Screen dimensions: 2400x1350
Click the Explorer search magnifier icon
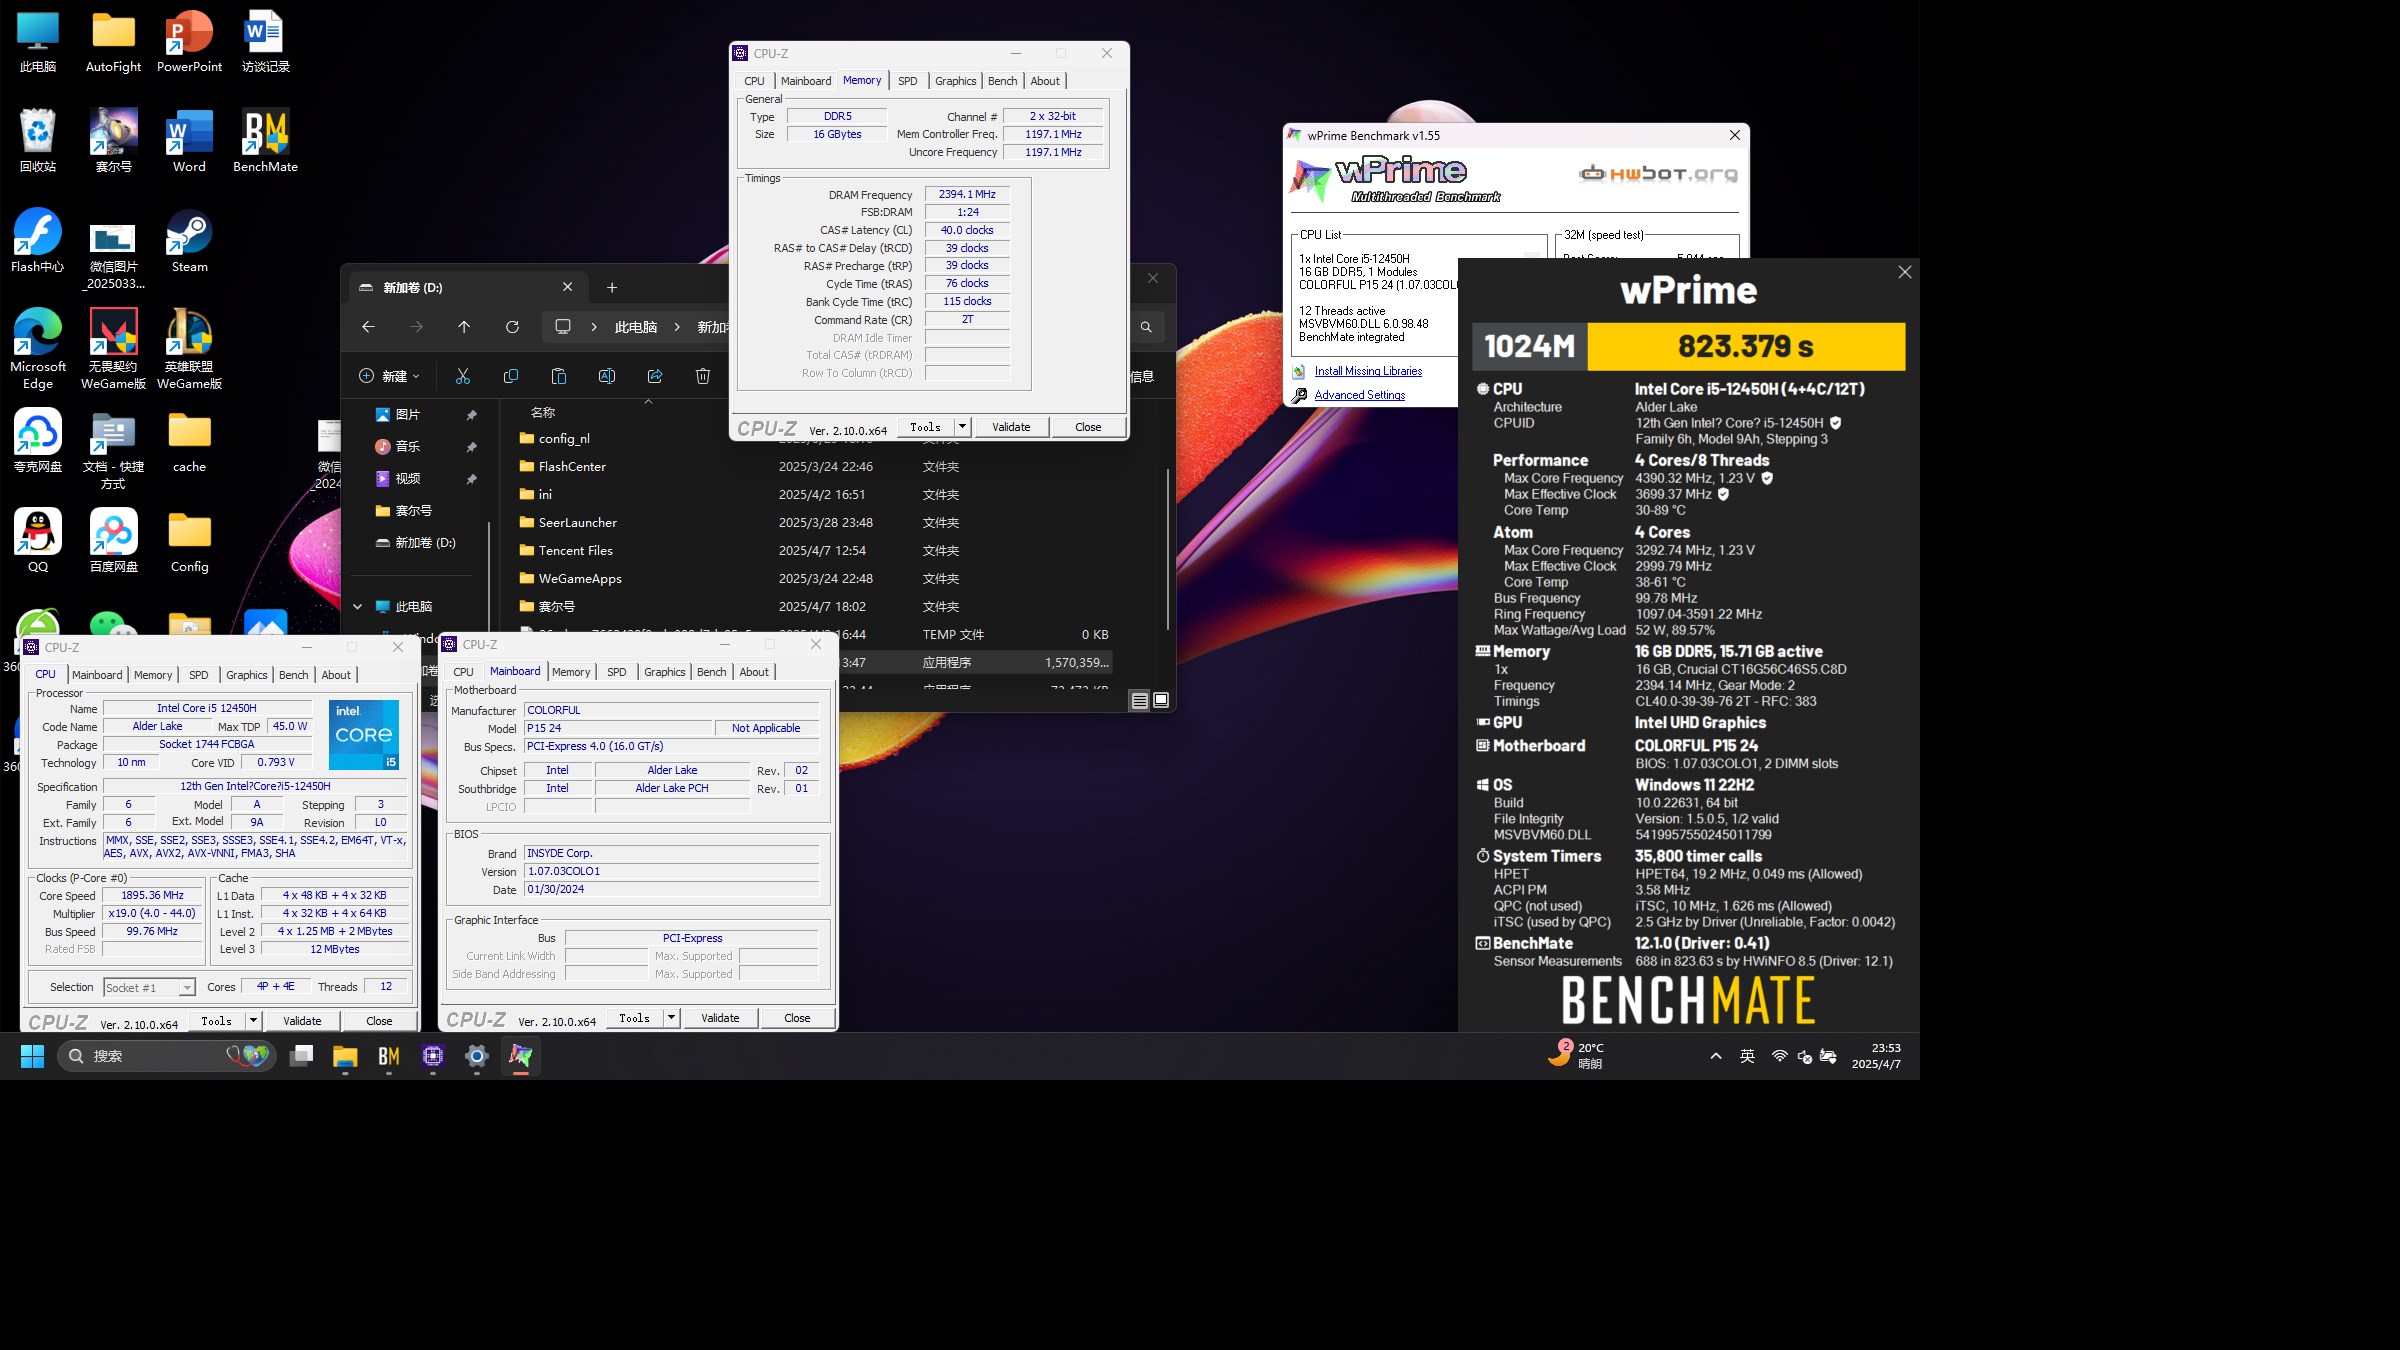point(1146,327)
